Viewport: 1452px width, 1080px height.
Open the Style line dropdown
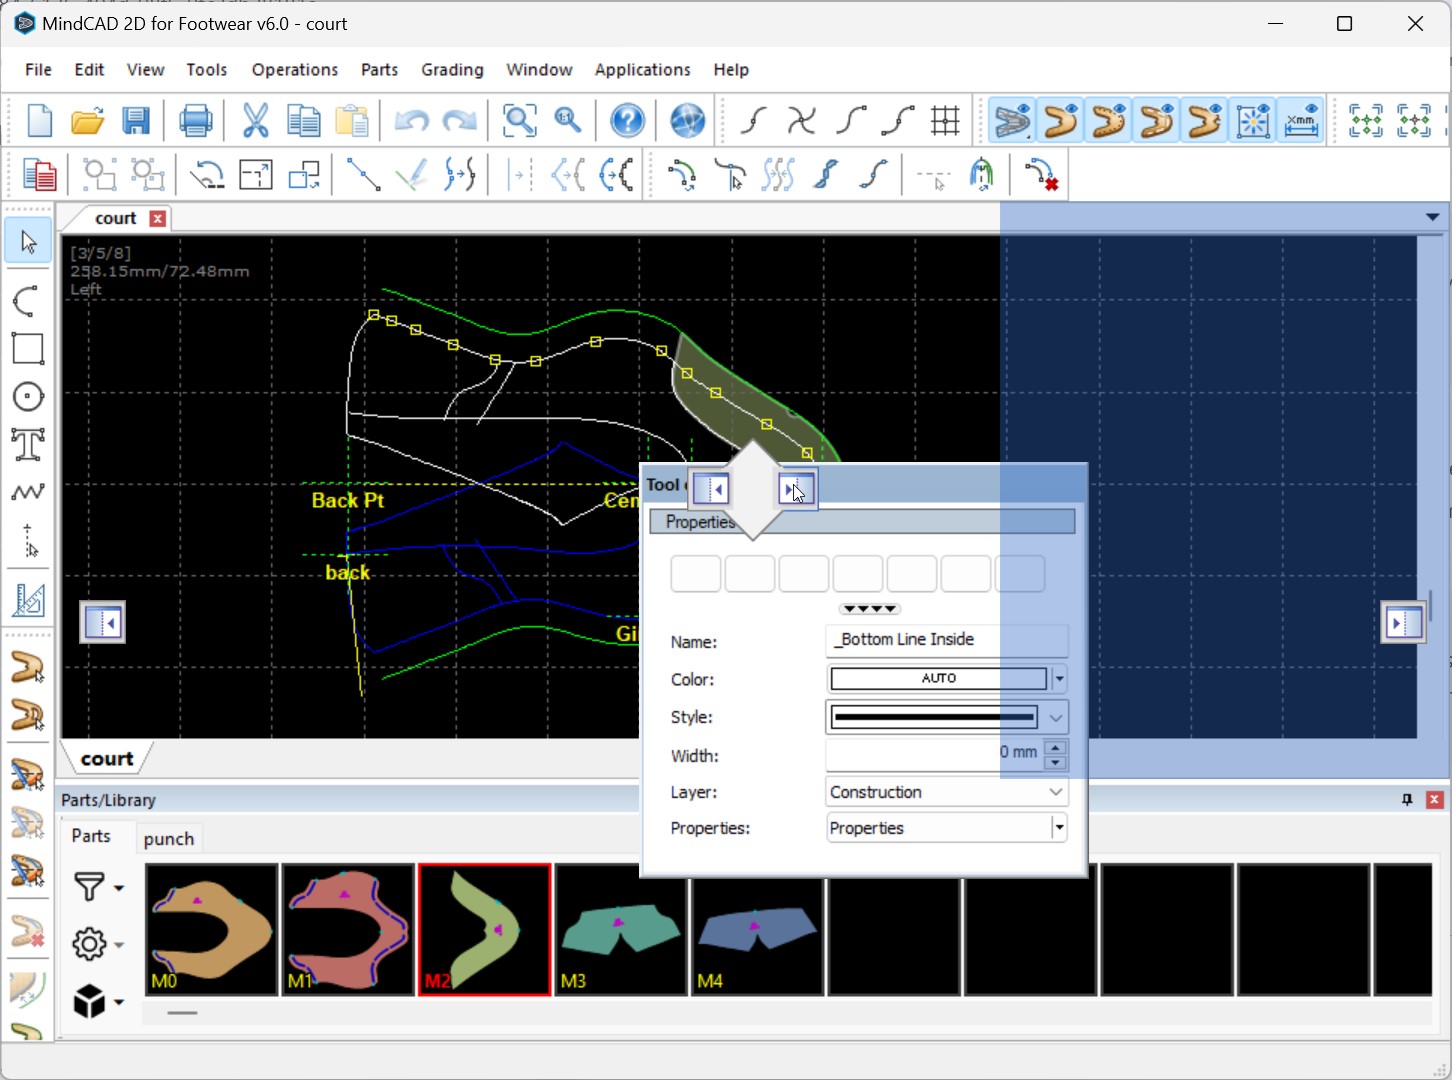pyautogui.click(x=1054, y=717)
